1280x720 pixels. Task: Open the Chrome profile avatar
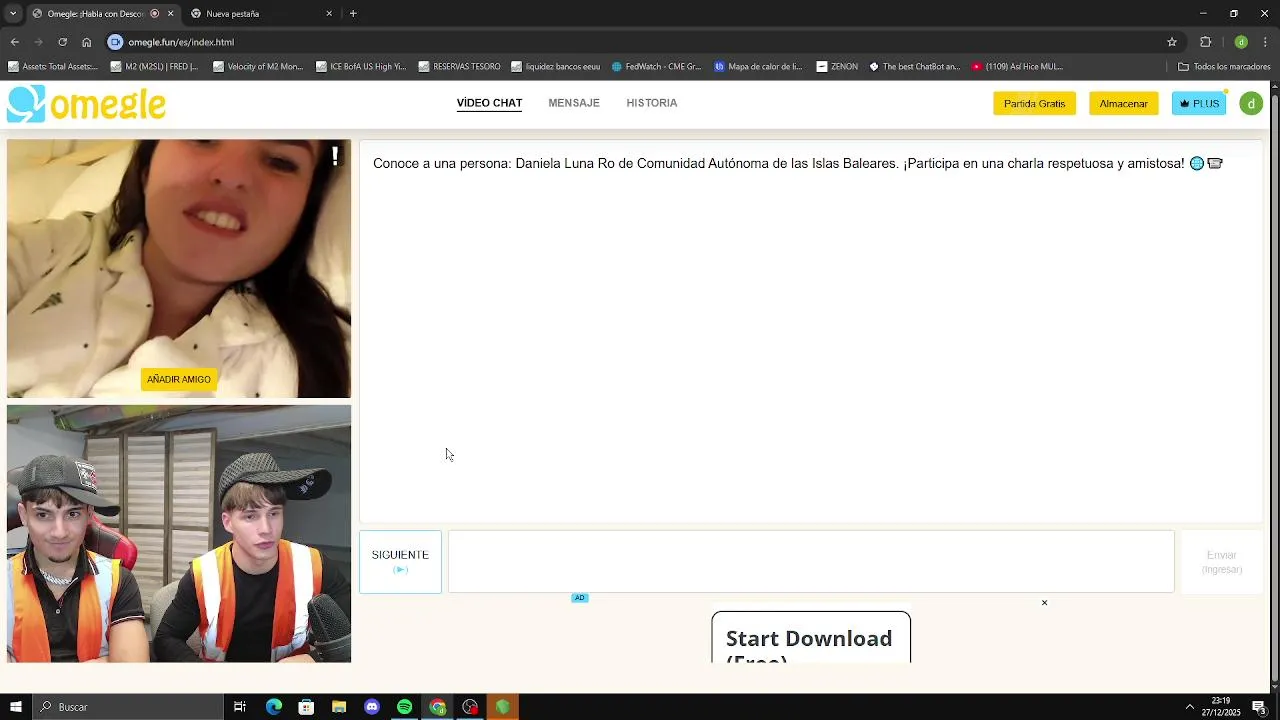pos(1241,42)
